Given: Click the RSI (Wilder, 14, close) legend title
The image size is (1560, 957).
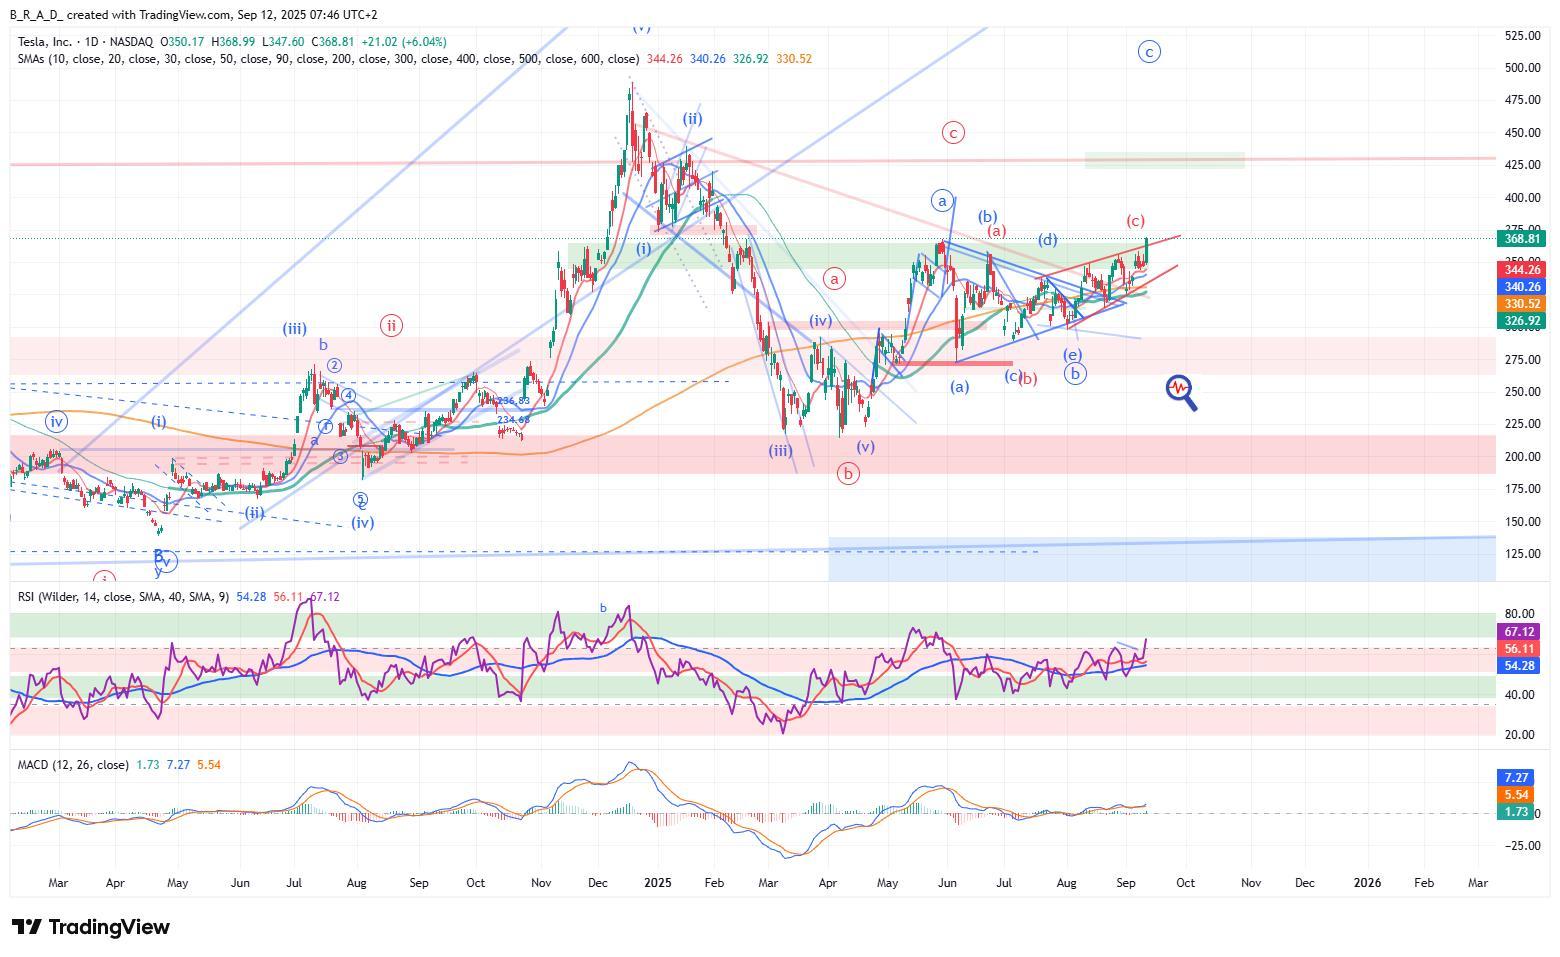Looking at the screenshot, I should 124,597.
